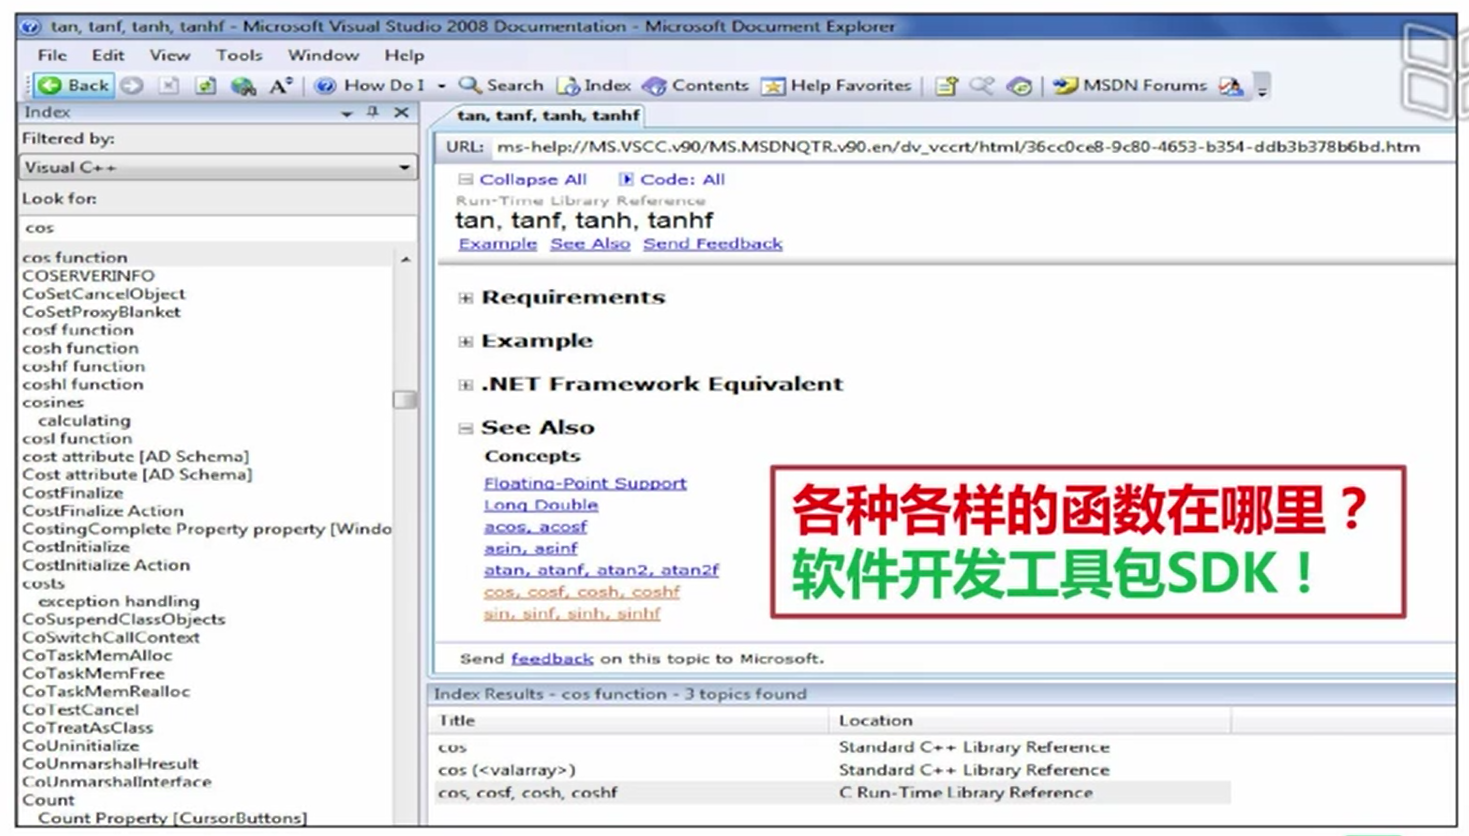Expand the .NET Framework Equivalent section
The width and height of the screenshot is (1469, 836).
466,385
